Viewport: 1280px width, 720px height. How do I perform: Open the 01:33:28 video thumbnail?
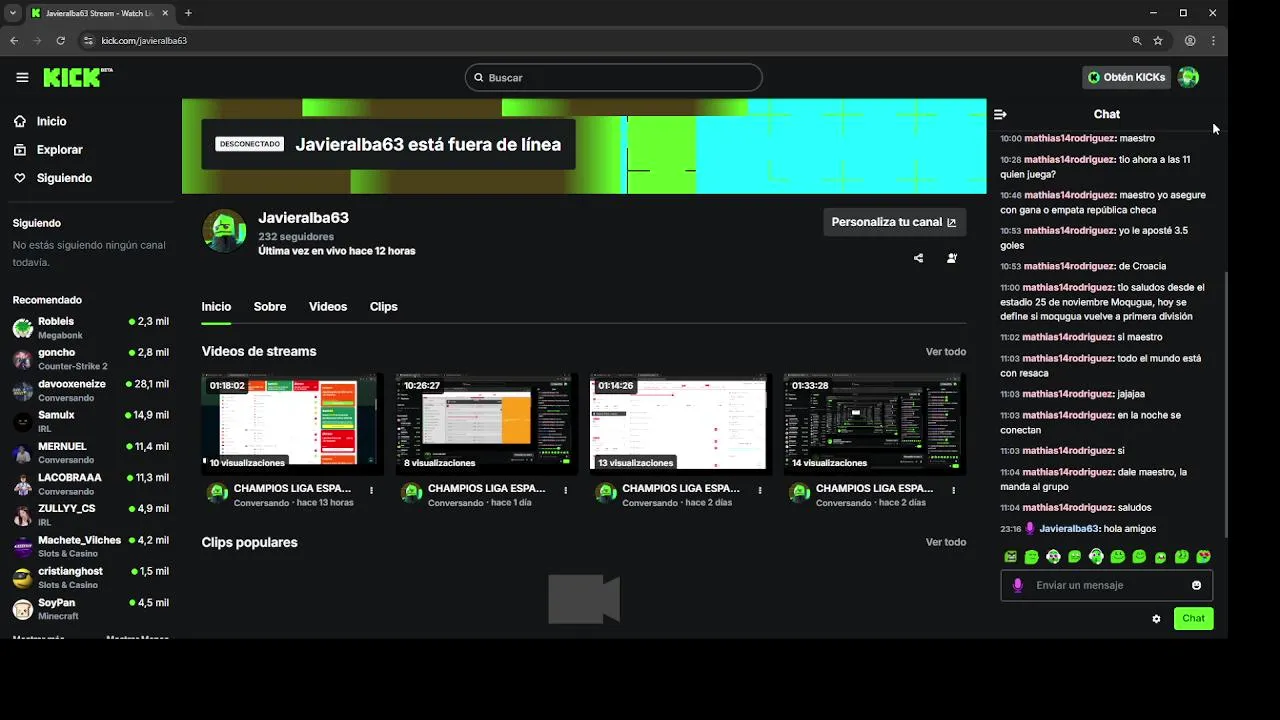[874, 422]
